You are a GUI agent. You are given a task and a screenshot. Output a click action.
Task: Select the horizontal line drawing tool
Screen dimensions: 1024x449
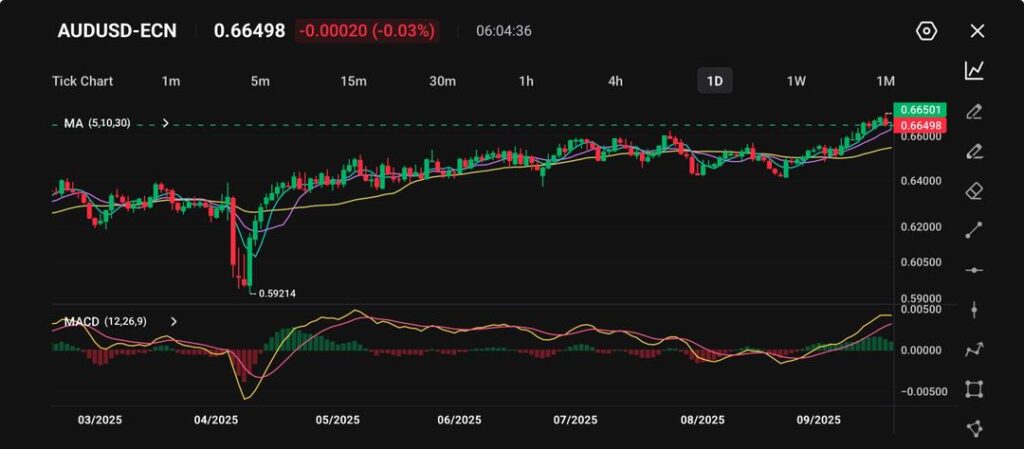pos(974,271)
